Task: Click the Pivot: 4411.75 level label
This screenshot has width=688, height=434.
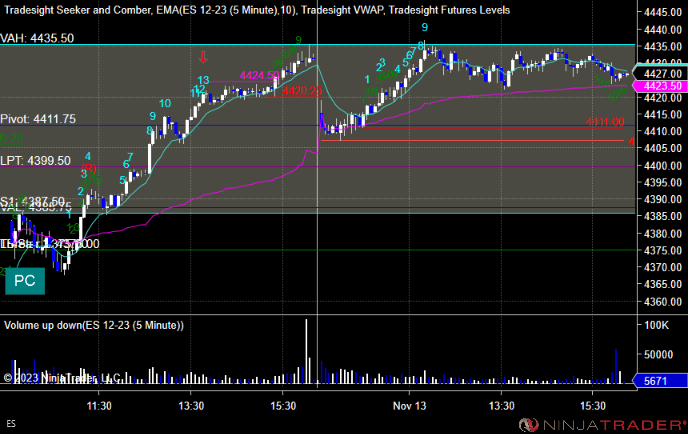Action: pos(38,119)
